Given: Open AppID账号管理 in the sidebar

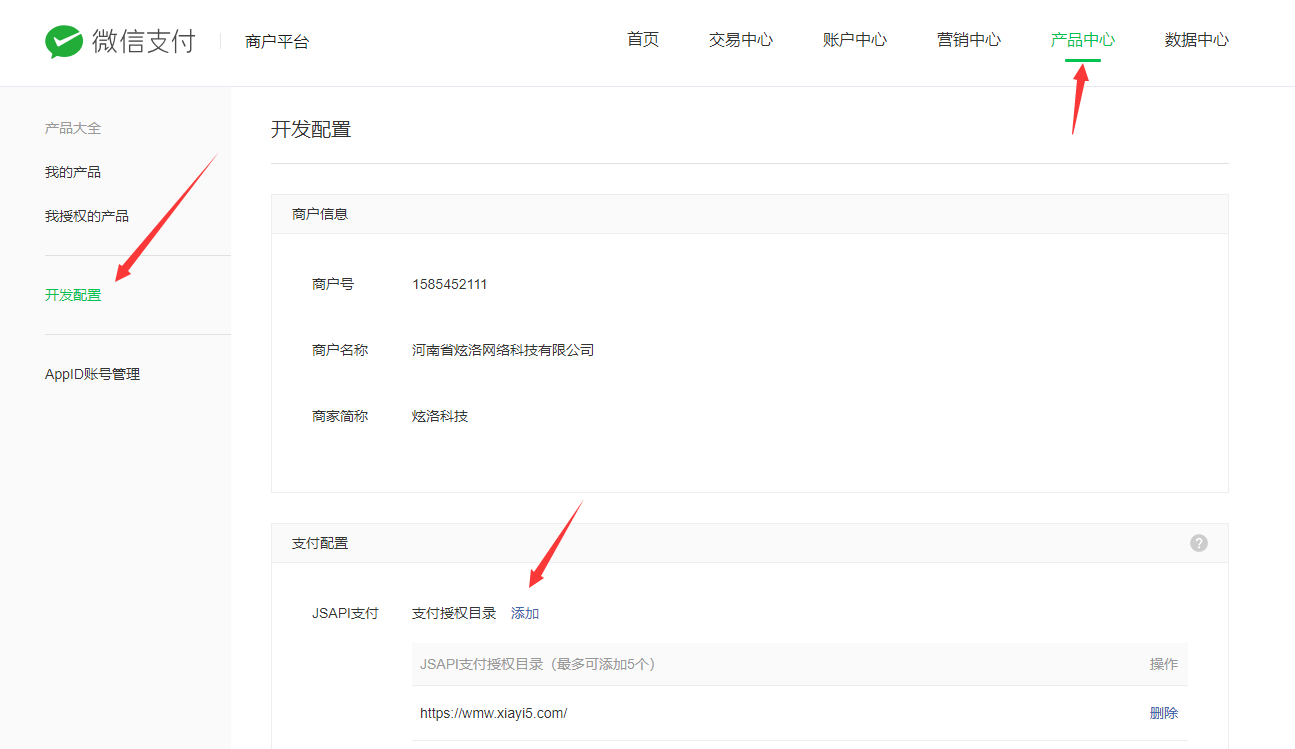Looking at the screenshot, I should (92, 374).
